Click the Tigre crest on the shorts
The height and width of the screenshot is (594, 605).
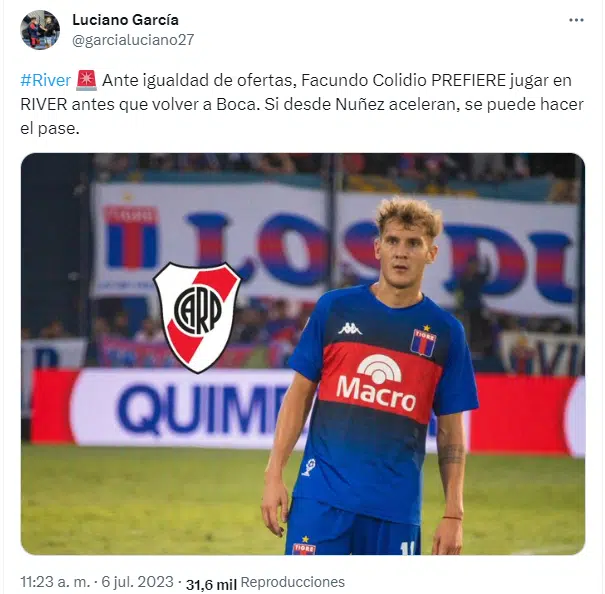[x=304, y=545]
